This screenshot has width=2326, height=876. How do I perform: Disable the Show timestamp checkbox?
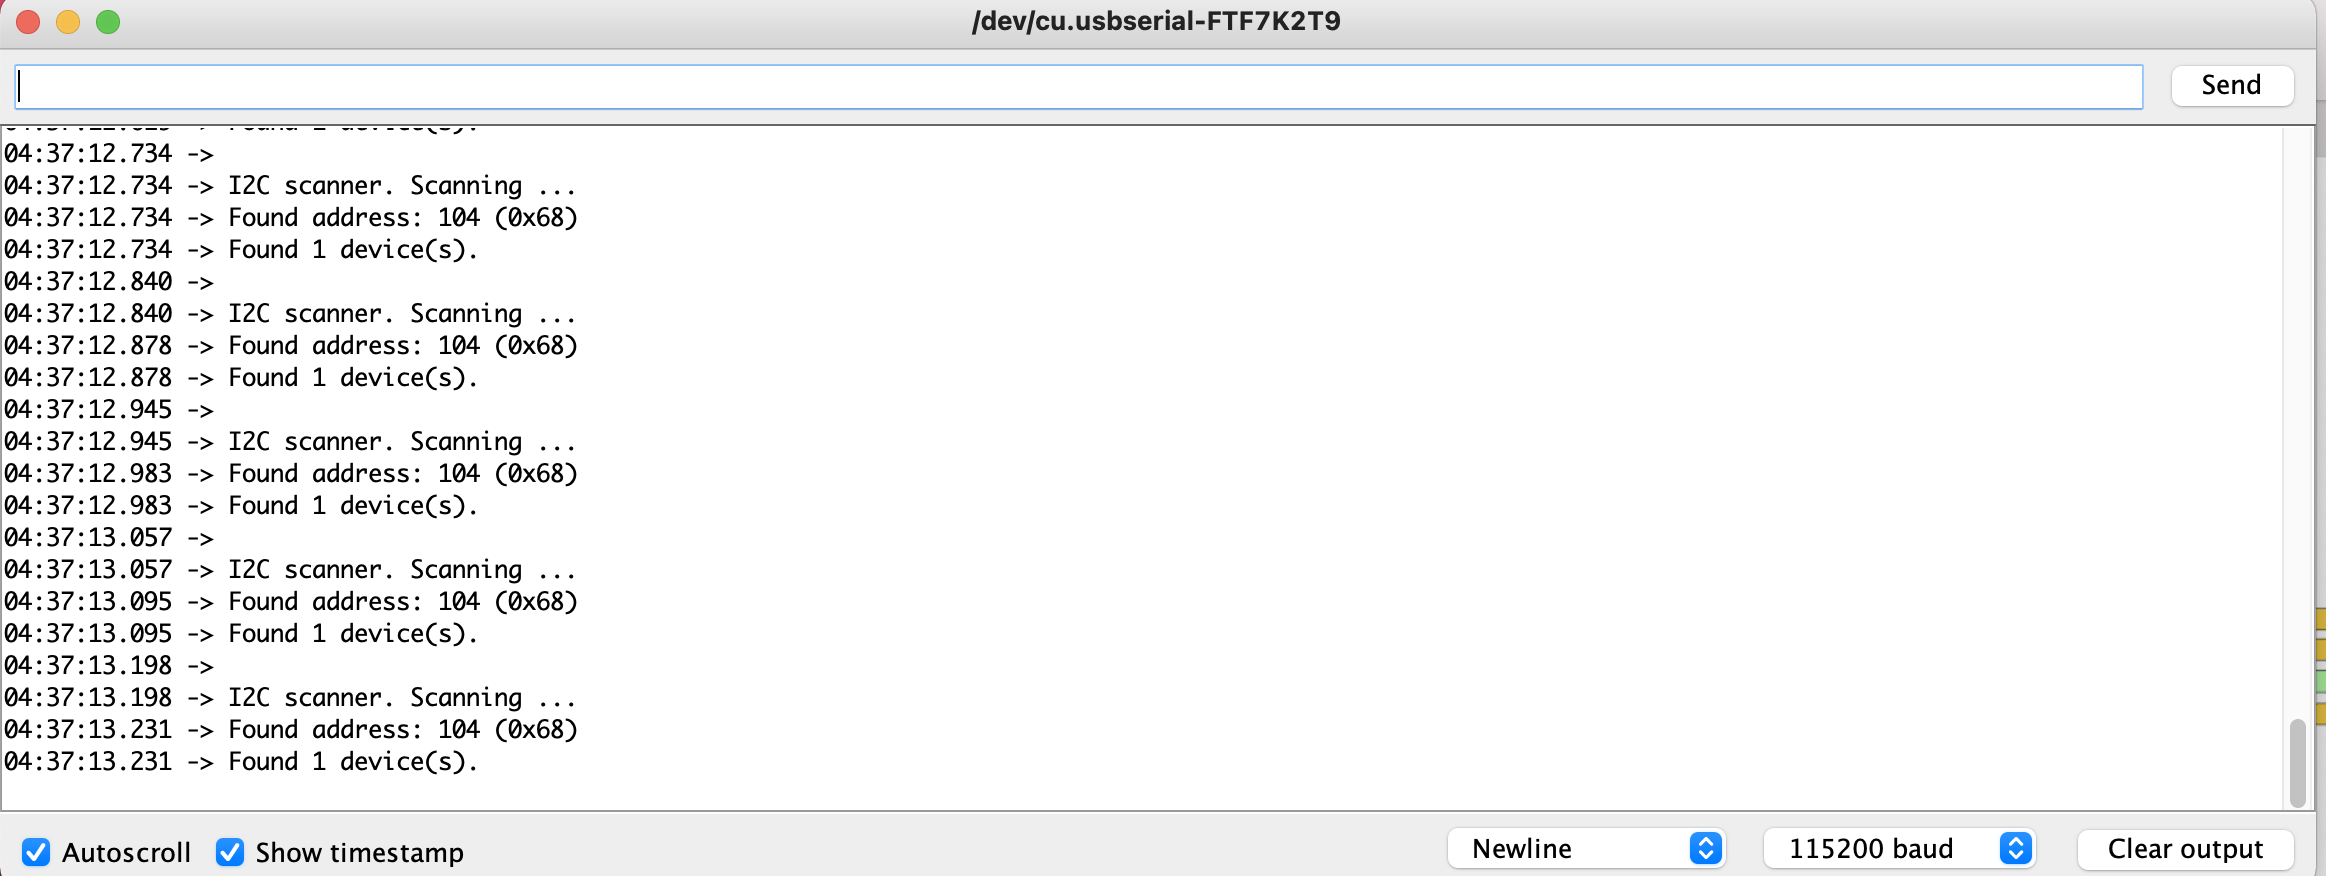pyautogui.click(x=230, y=852)
